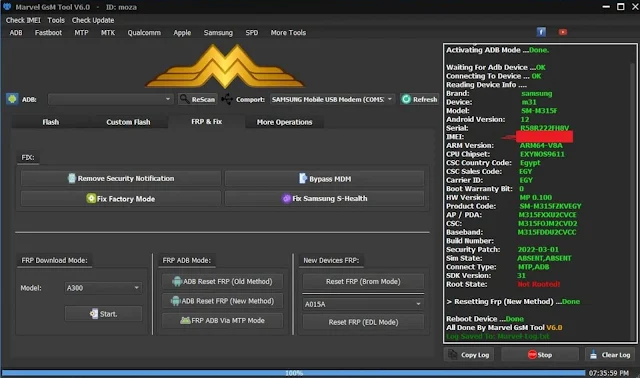Click Reset FRP (EDL Mode)
The width and height of the screenshot is (640, 378).
(363, 322)
